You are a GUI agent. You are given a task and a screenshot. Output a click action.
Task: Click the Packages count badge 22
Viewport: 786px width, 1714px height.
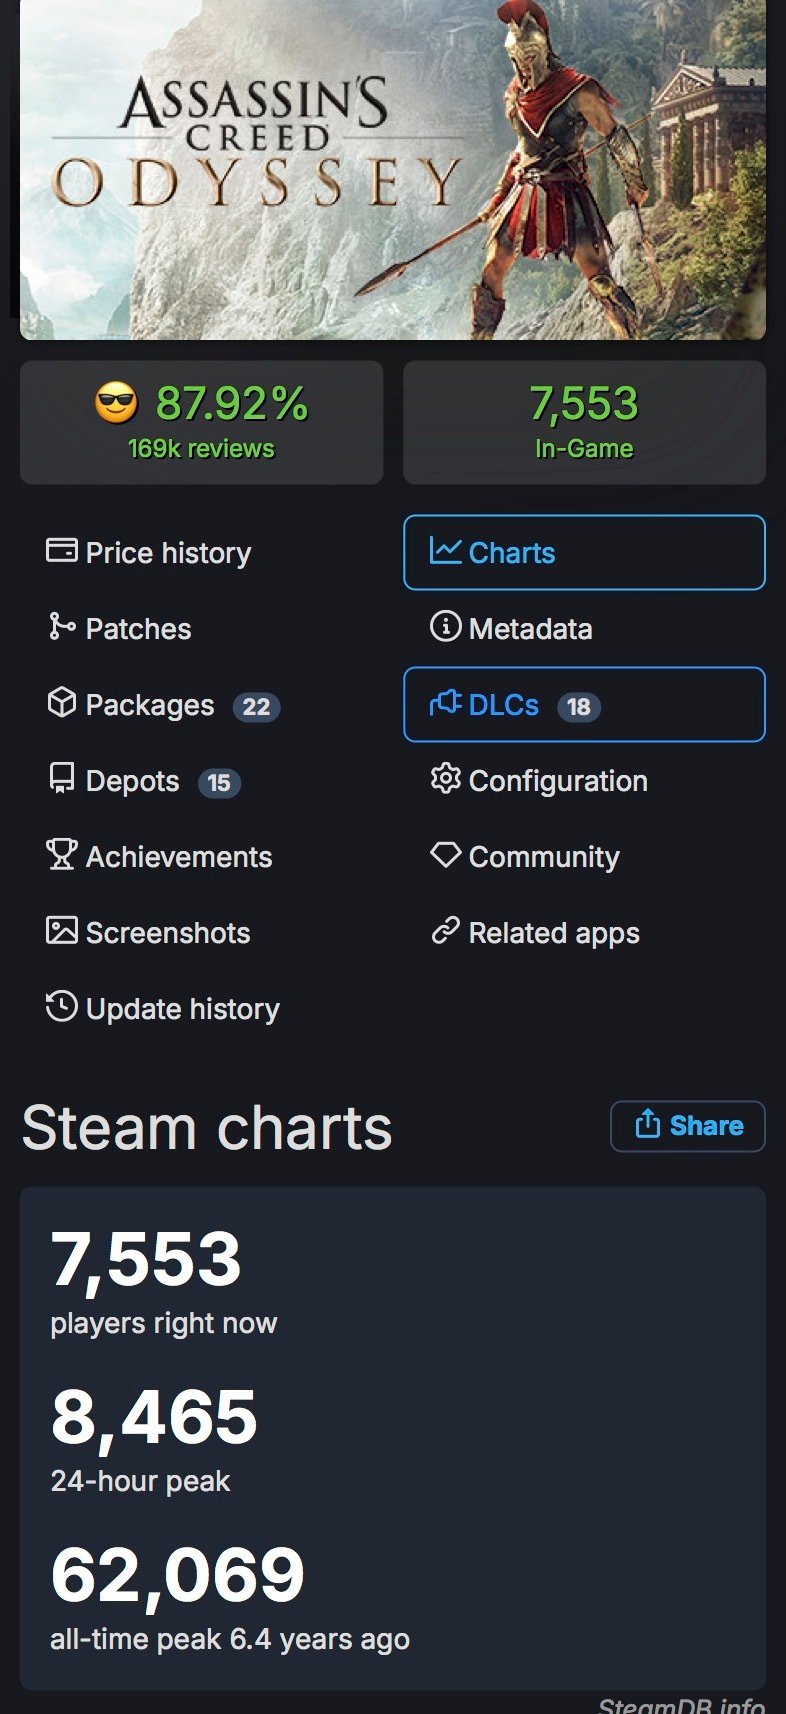256,707
